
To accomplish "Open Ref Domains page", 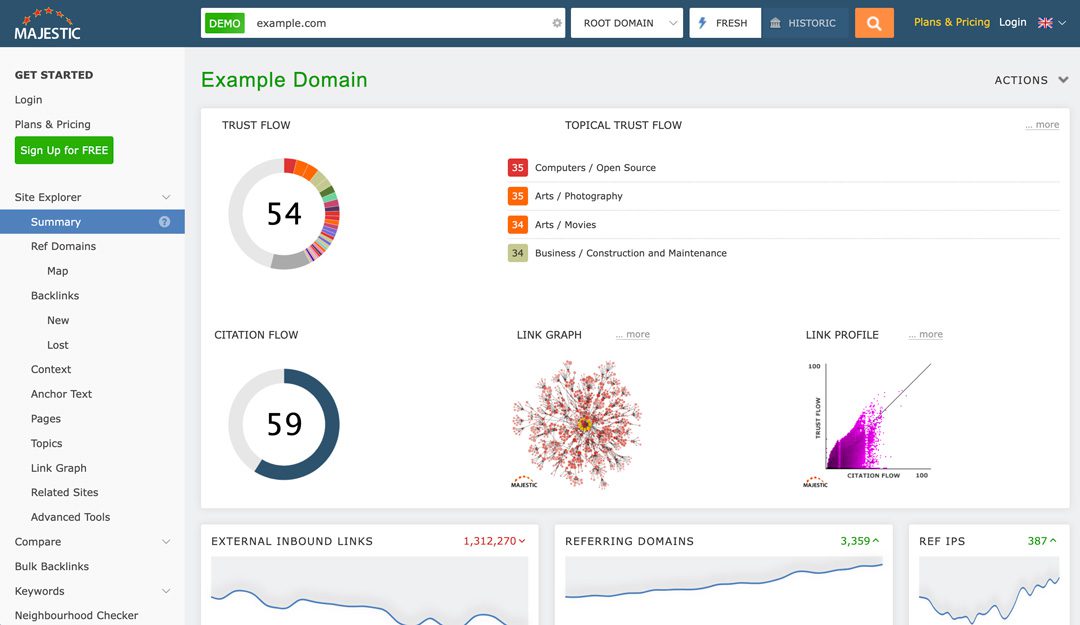I will [63, 246].
